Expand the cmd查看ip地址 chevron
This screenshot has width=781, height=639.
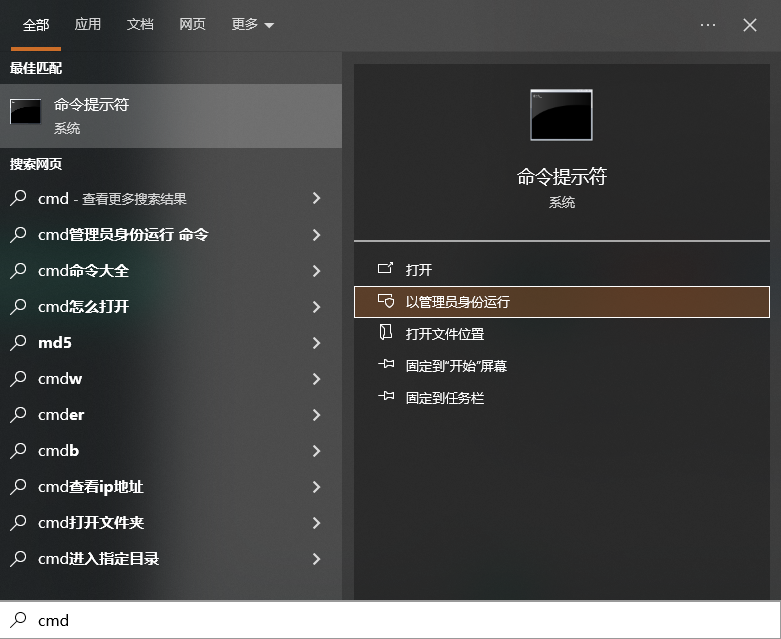[316, 487]
